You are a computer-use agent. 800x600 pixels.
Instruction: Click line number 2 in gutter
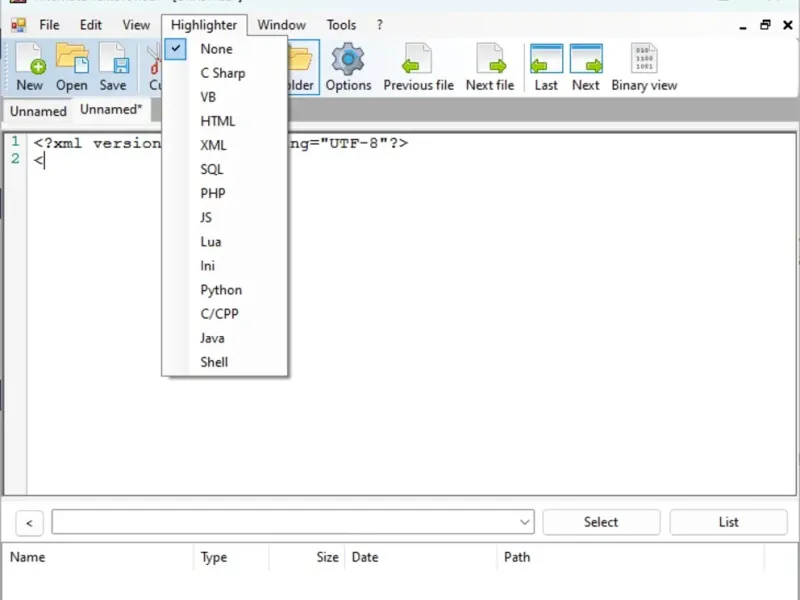15,159
